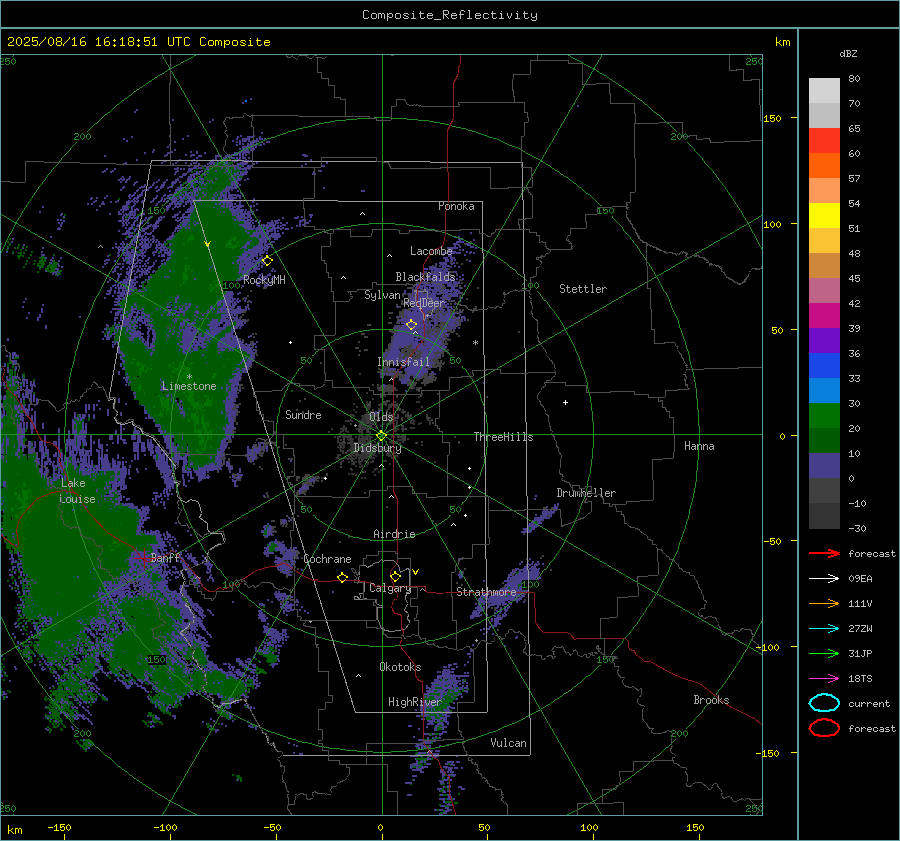Click the magenta 18TS arrow icon
Viewport: 900px width, 841px height.
[x=824, y=679]
